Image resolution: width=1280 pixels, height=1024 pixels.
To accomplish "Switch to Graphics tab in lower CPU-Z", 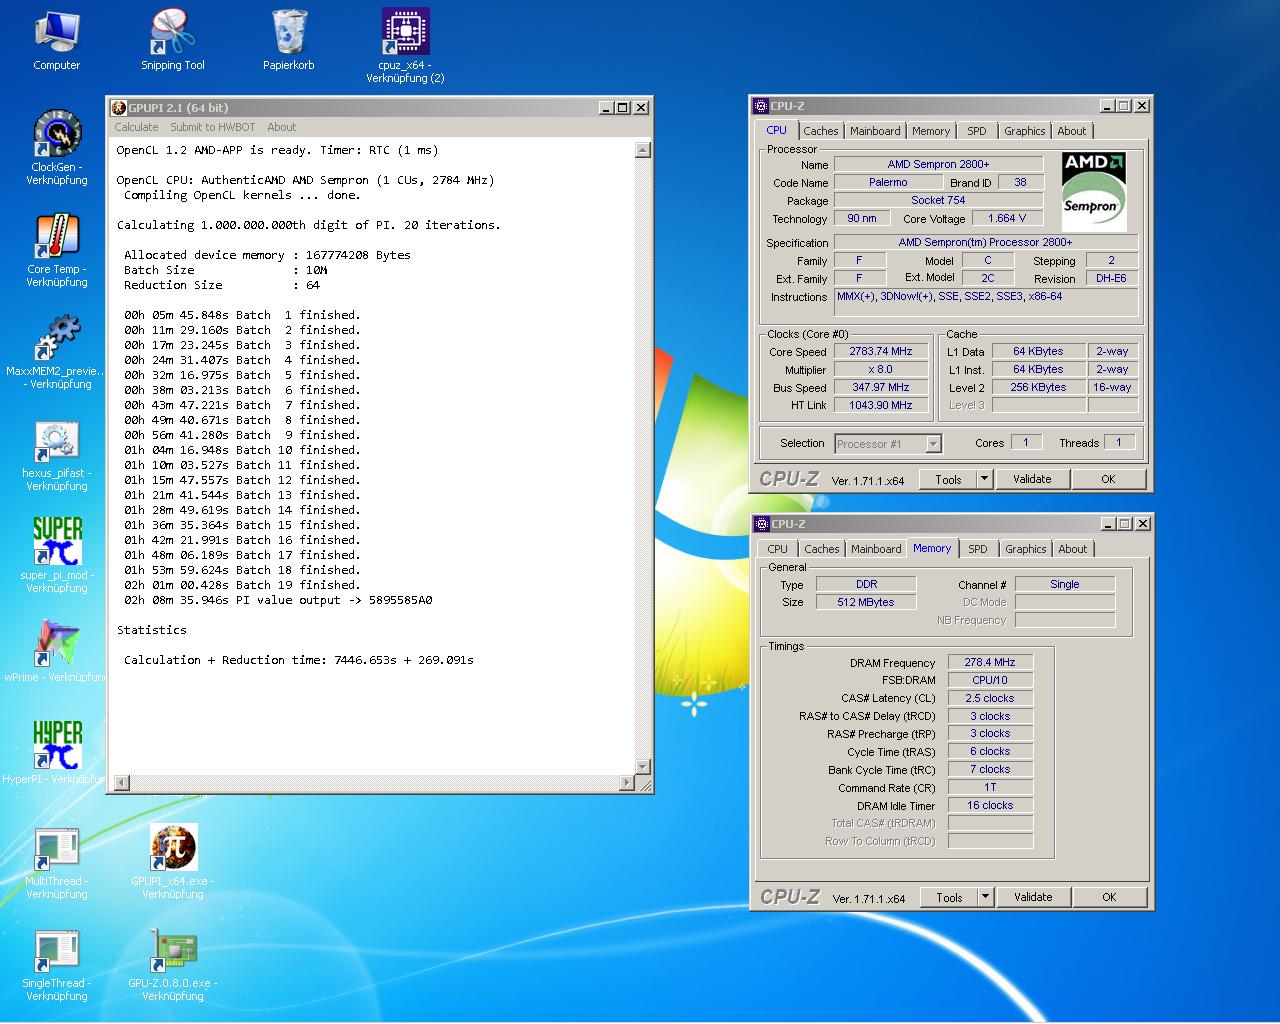I will (x=1026, y=549).
